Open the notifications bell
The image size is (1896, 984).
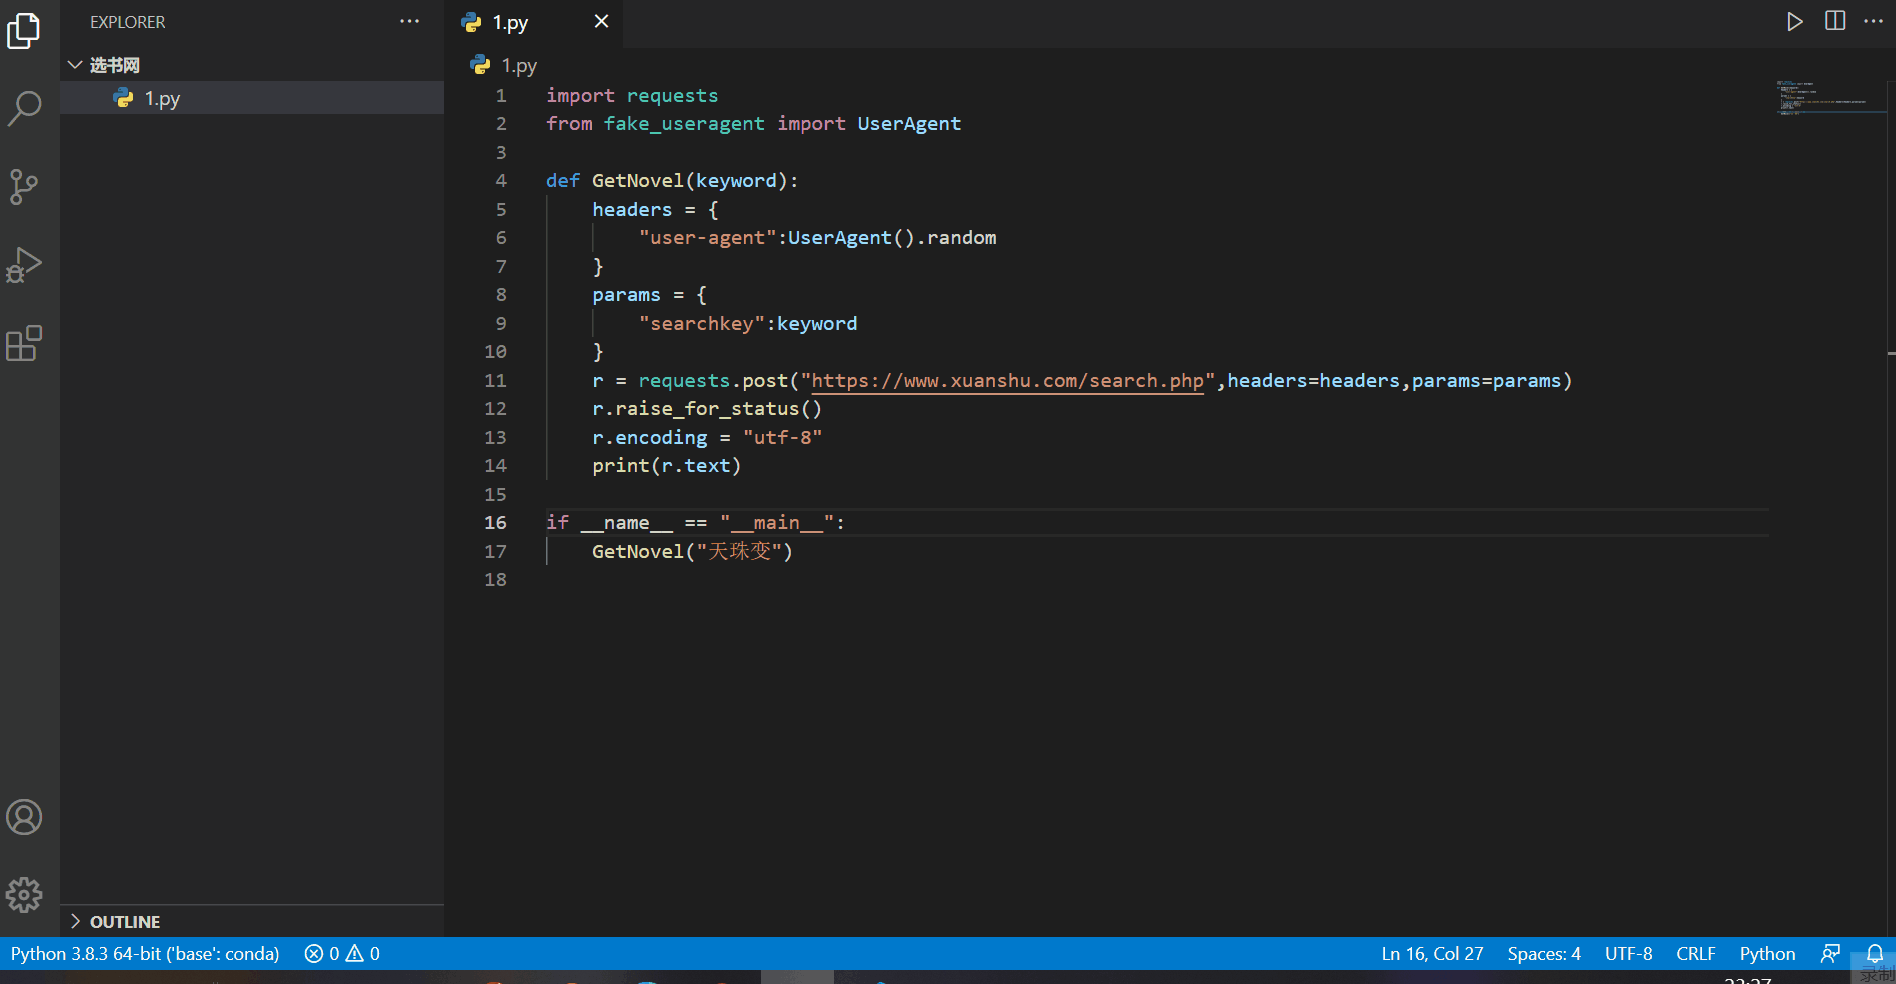(x=1874, y=953)
